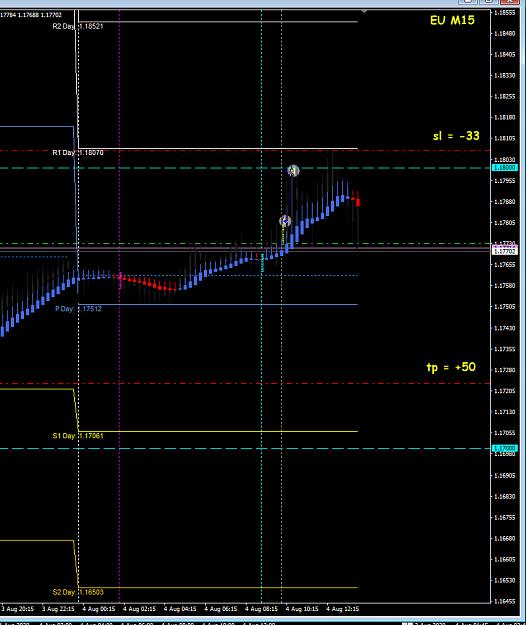The height and width of the screenshot is (625, 526).
Task: Select the 'tp = +50' label
Action: (x=451, y=367)
